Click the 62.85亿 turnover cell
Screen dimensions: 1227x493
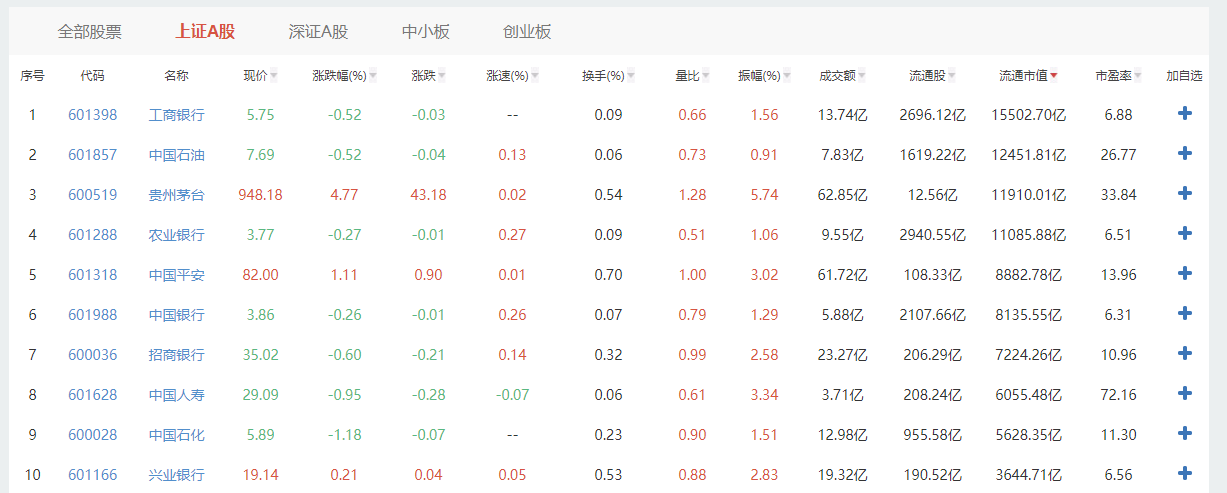(x=842, y=195)
